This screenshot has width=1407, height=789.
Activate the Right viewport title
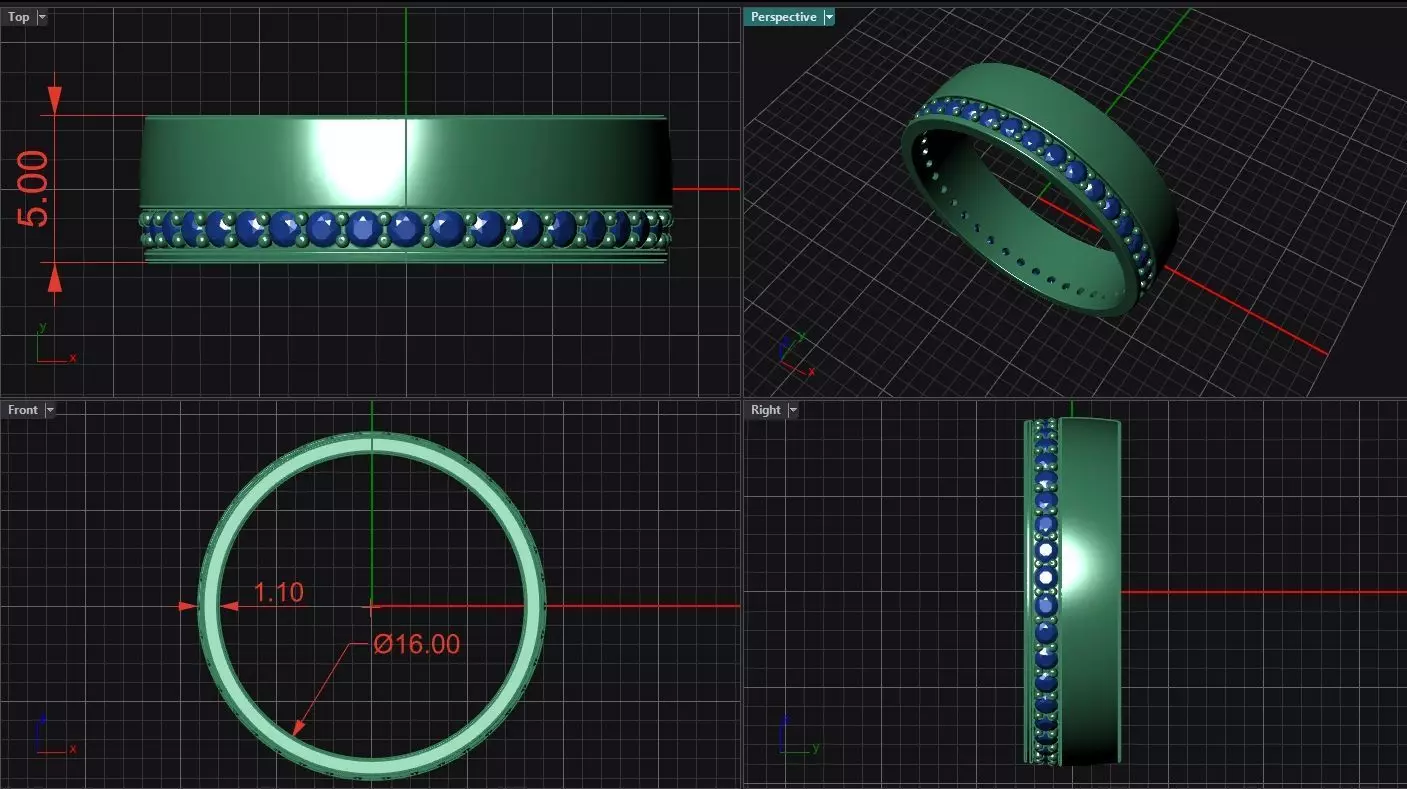coord(766,410)
